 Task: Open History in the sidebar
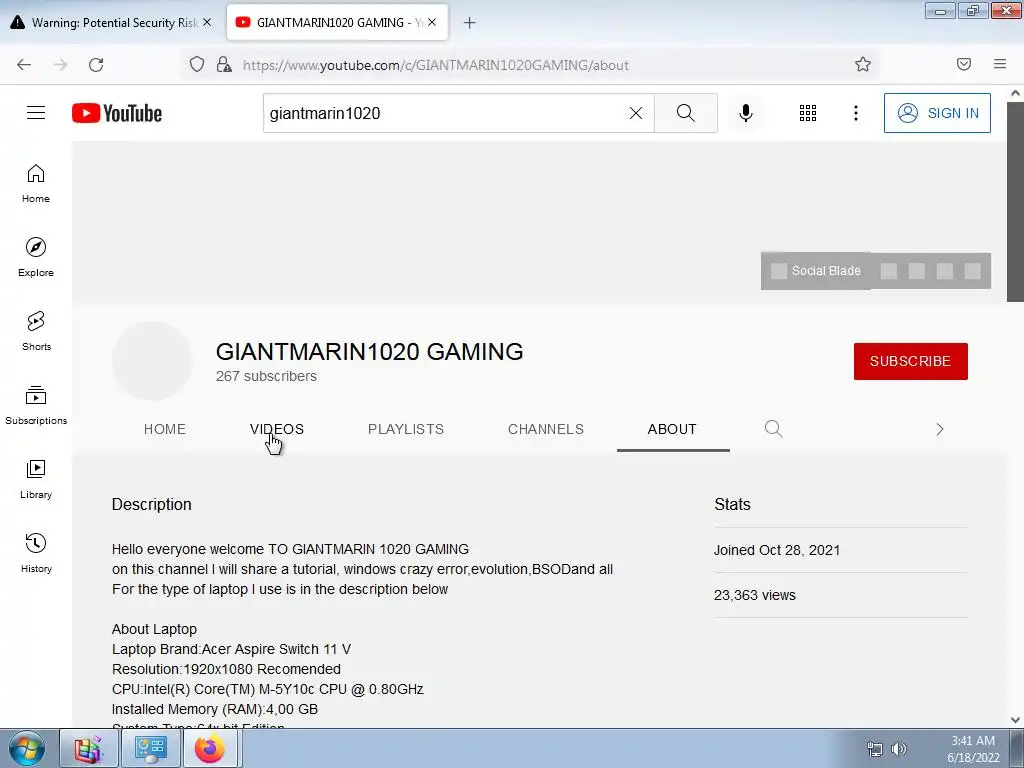click(x=36, y=553)
